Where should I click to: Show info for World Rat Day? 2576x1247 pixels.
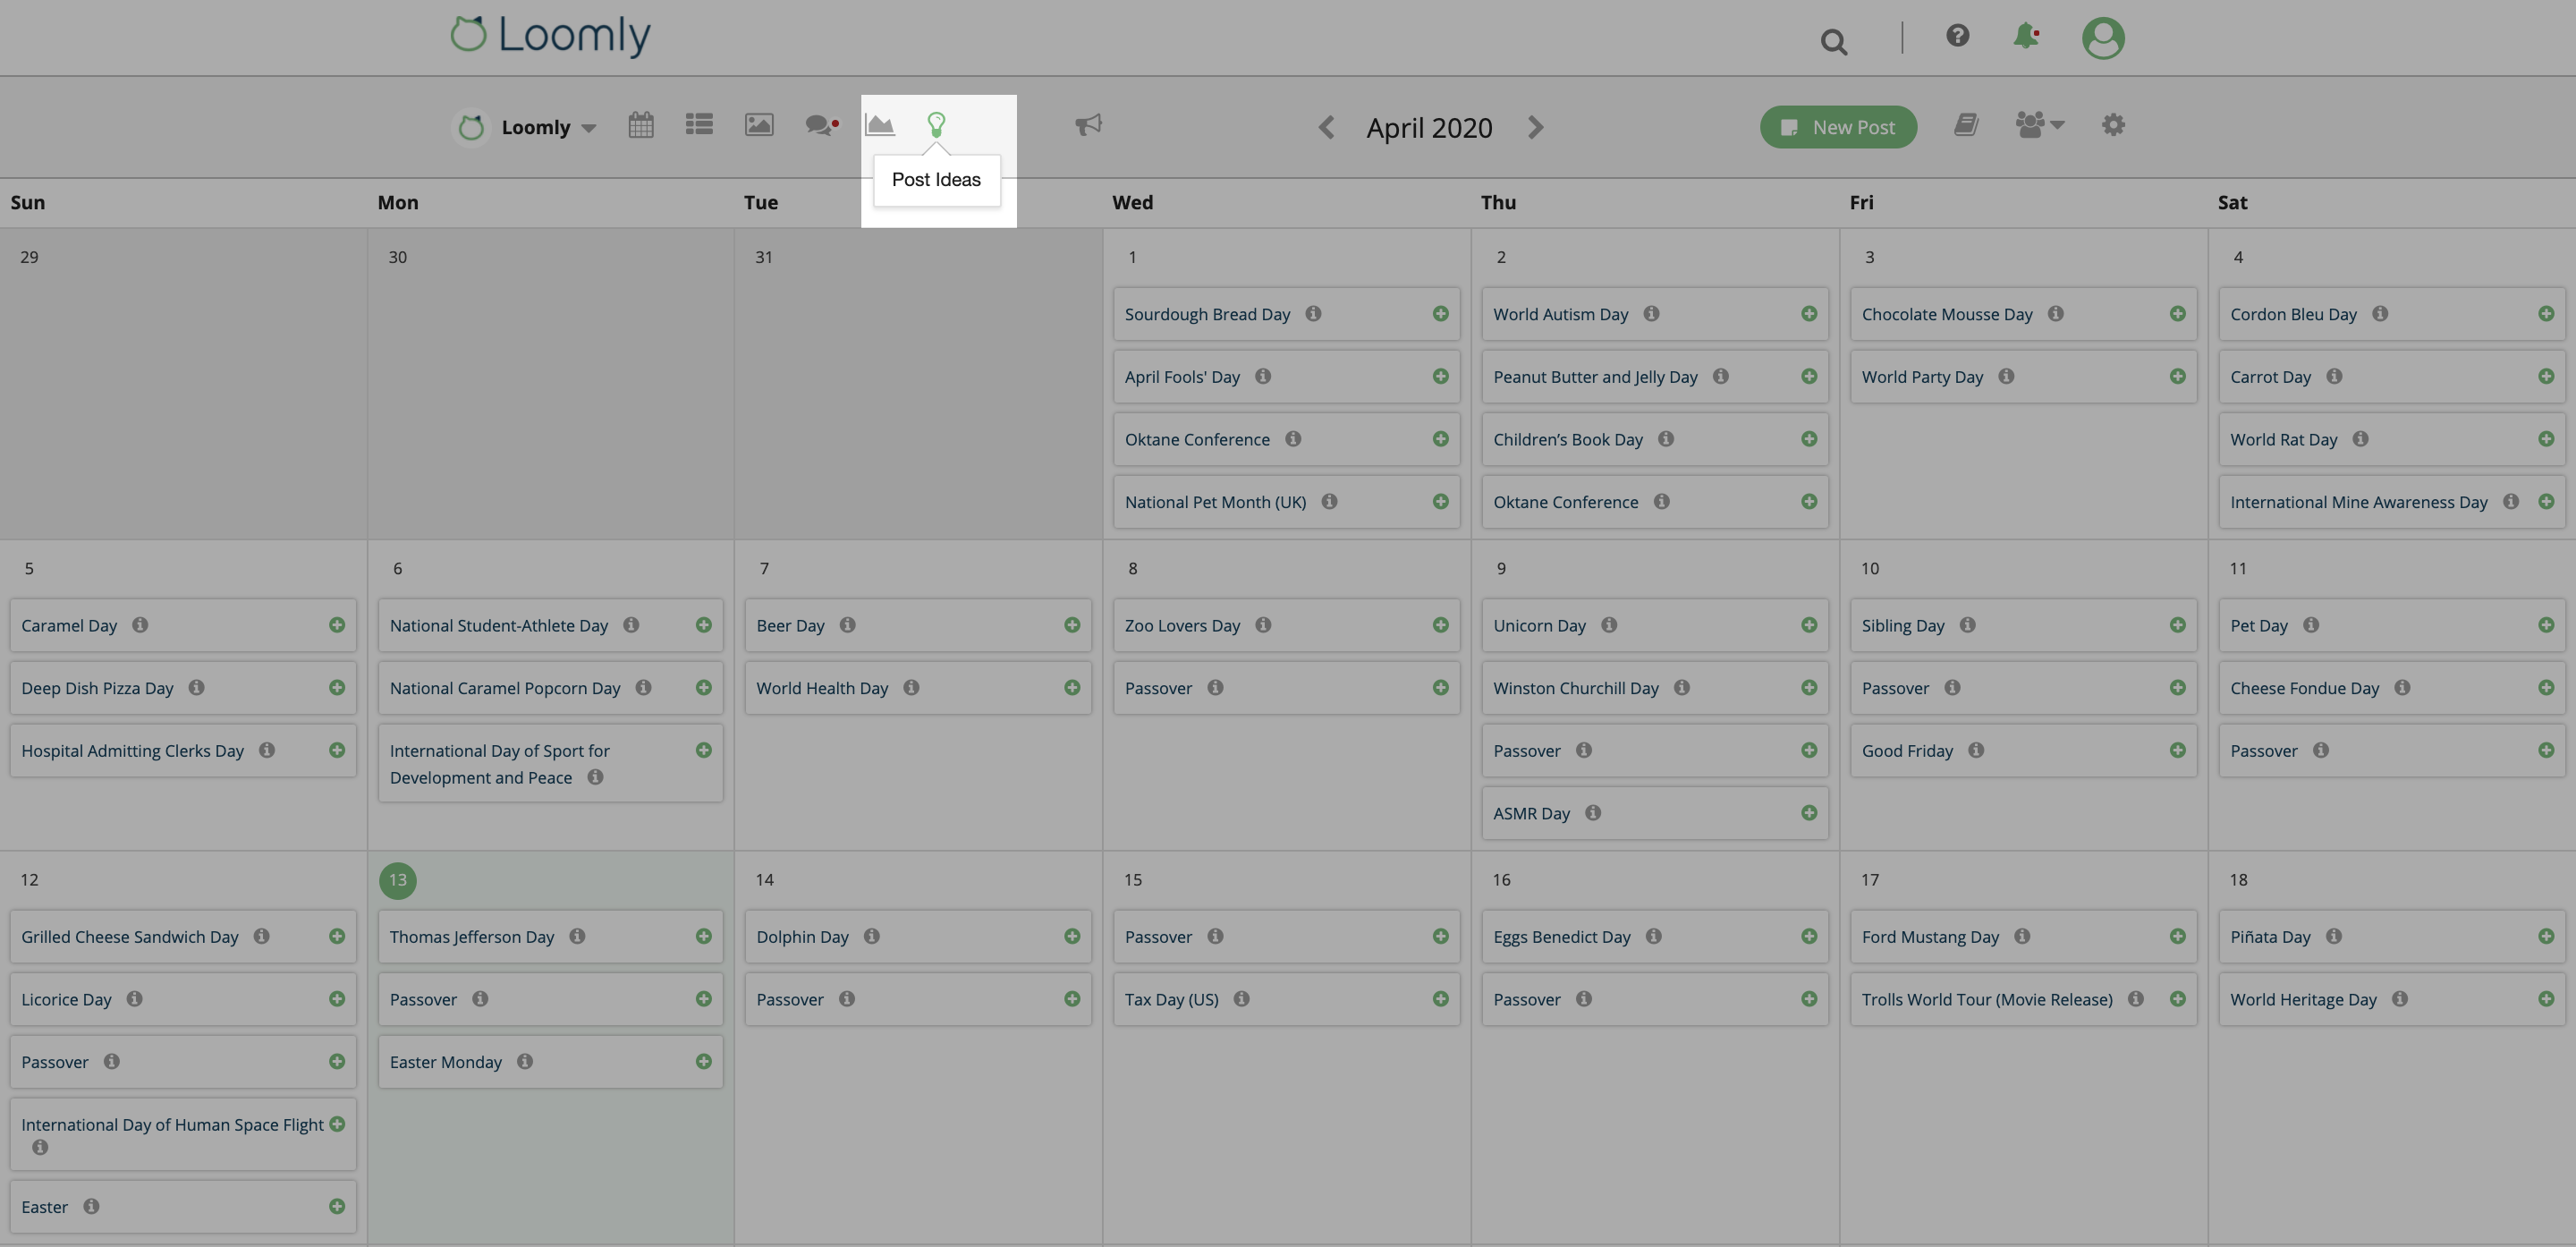2360,439
